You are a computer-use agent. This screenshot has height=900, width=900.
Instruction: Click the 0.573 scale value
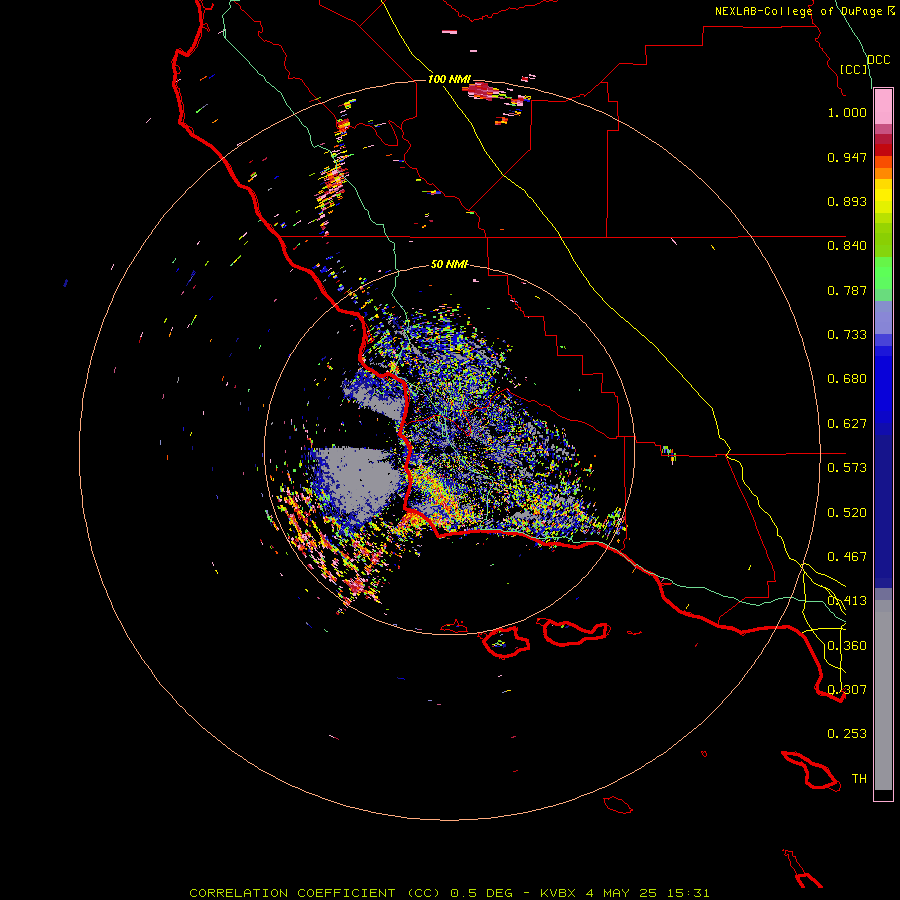(847, 468)
